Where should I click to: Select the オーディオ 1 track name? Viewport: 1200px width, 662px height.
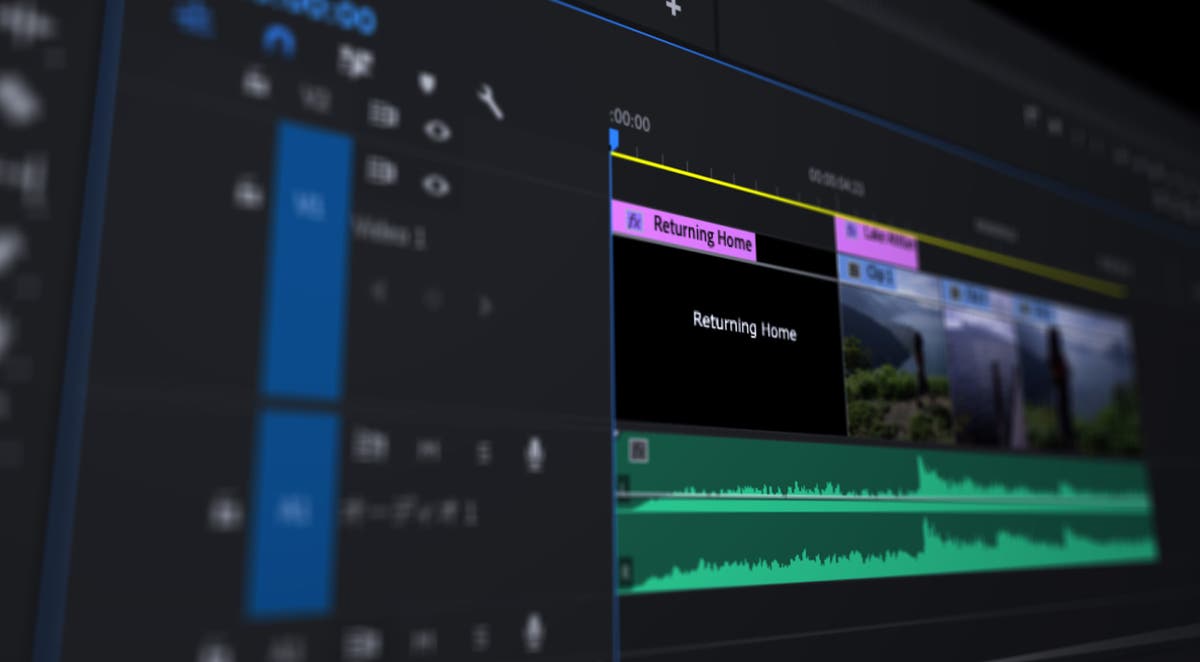point(410,513)
